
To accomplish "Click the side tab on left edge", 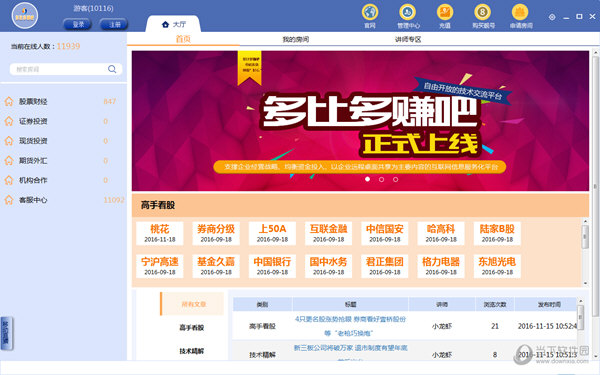I will pyautogui.click(x=7, y=333).
